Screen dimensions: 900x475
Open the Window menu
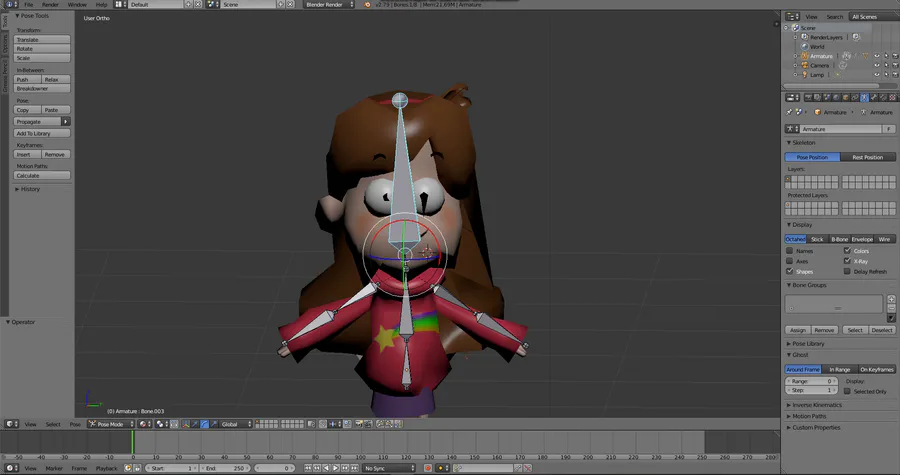(x=77, y=5)
